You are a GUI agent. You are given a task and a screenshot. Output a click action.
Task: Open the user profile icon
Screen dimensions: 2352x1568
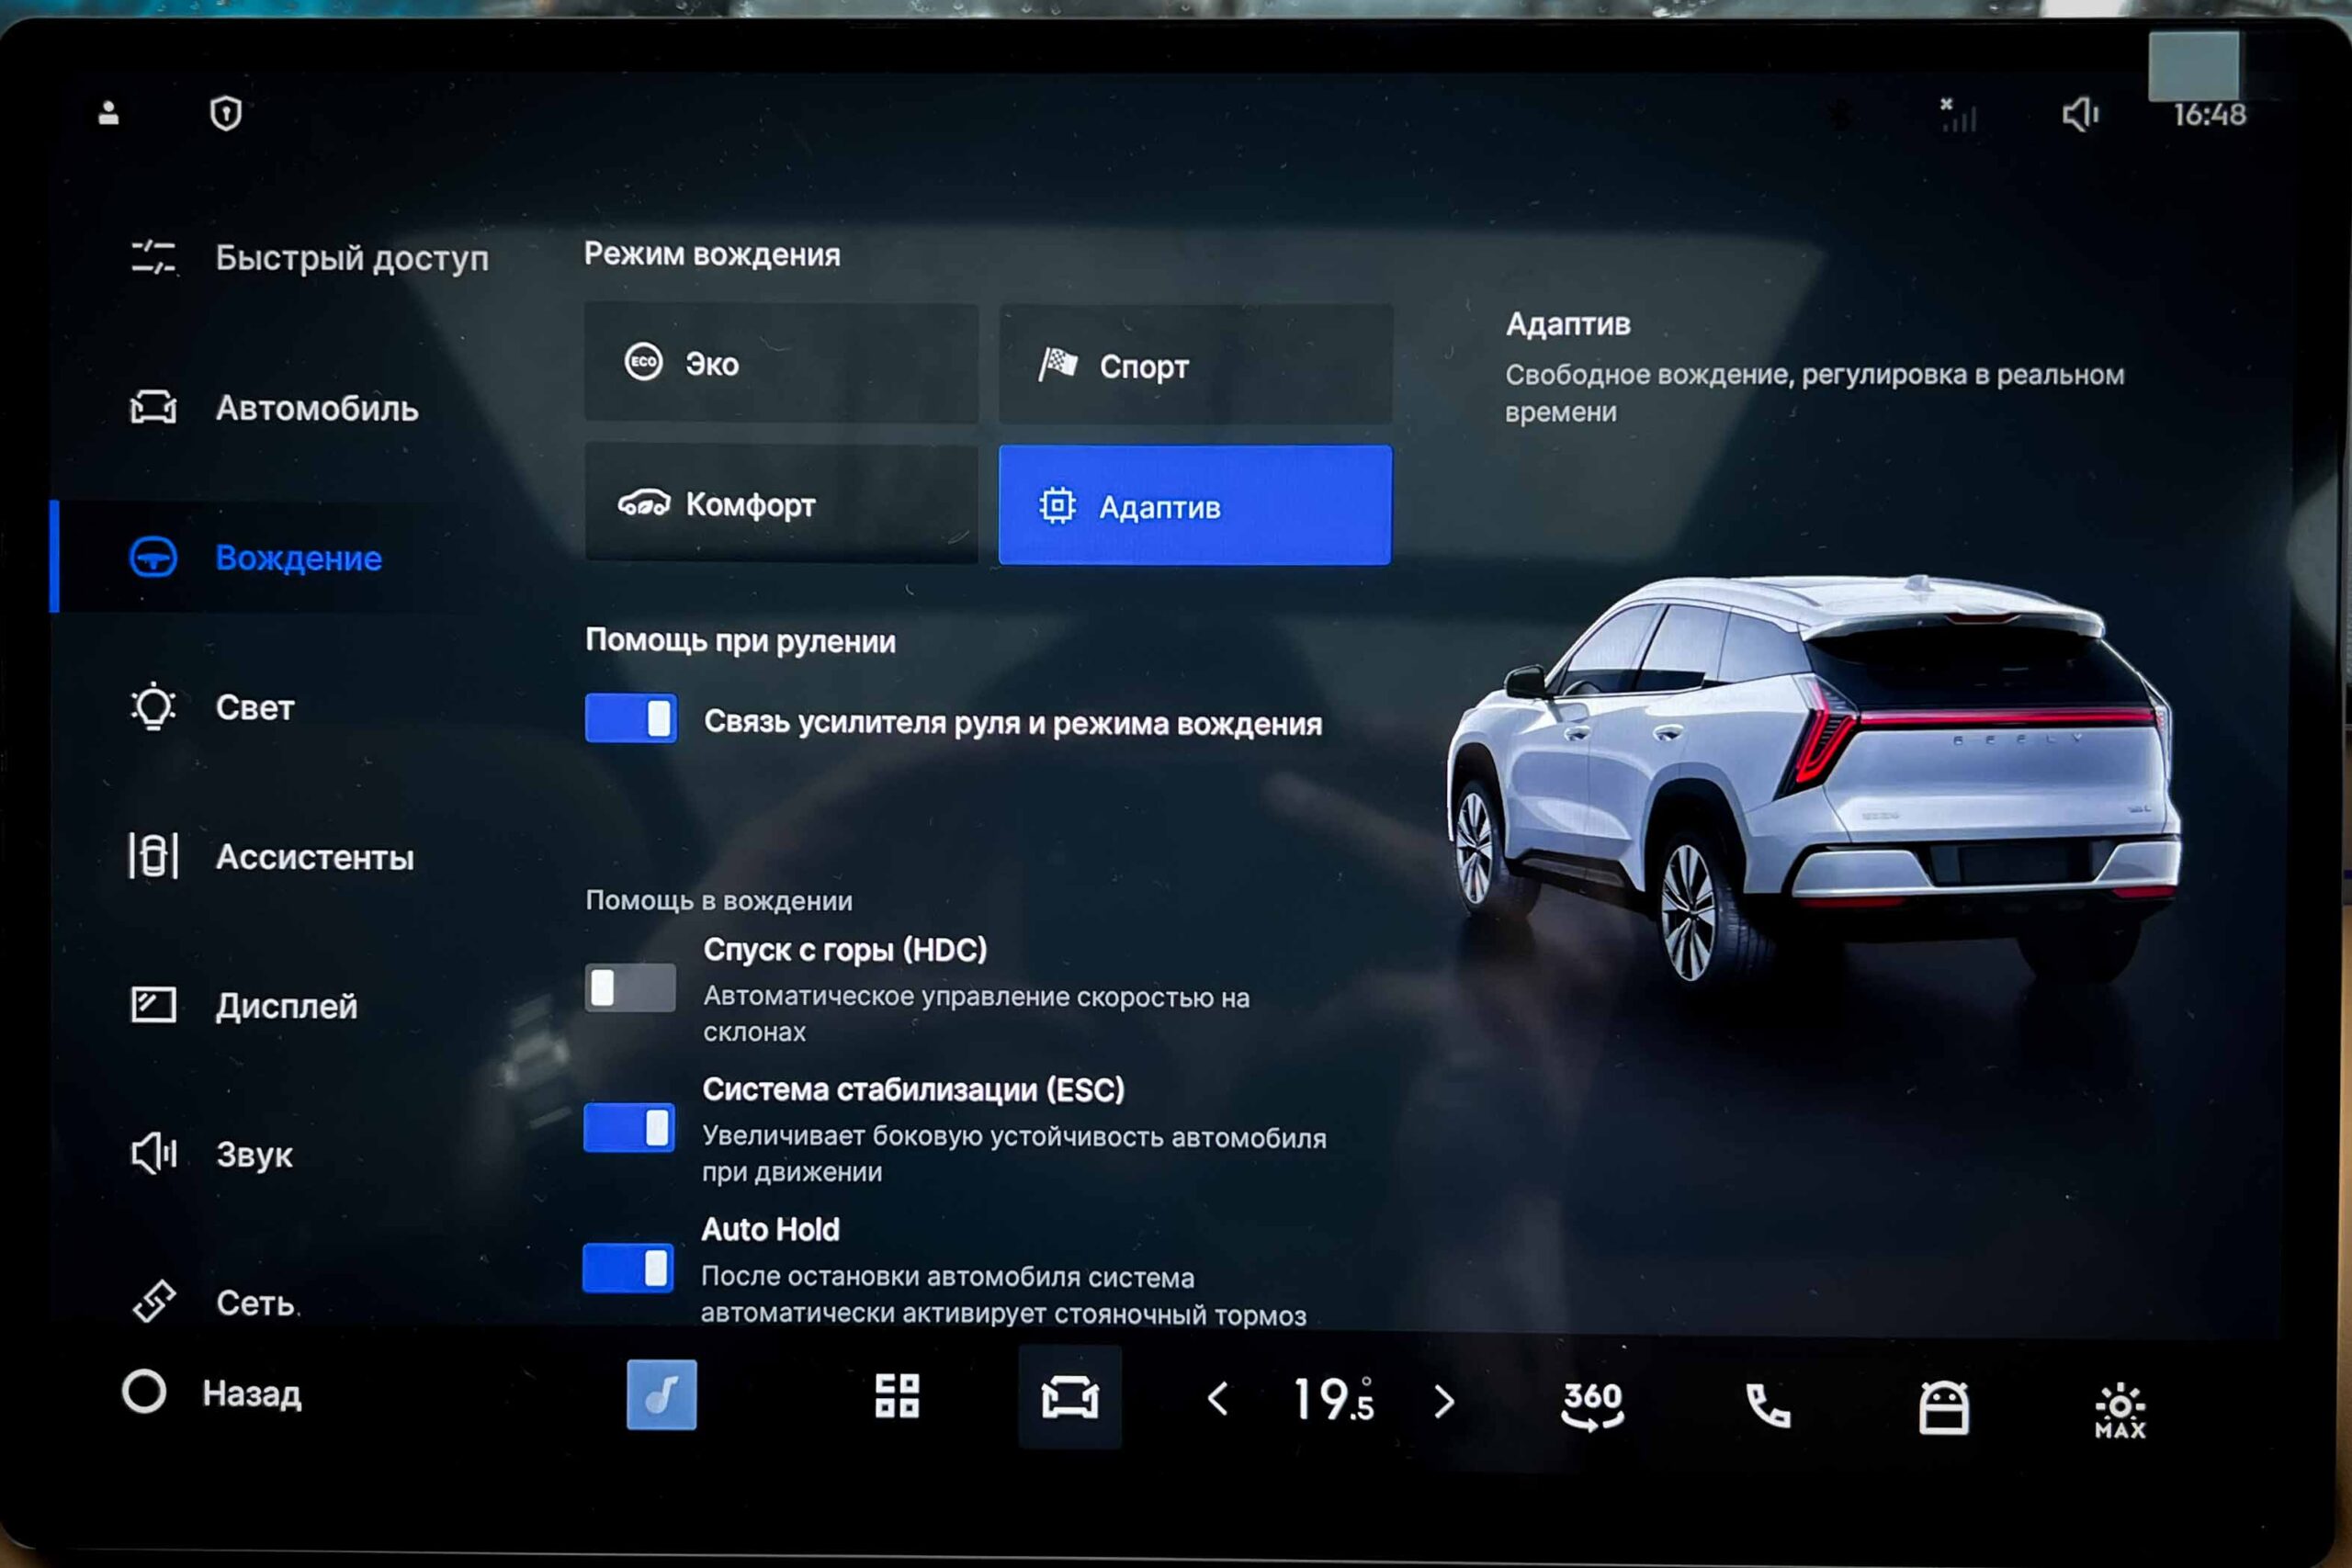pyautogui.click(x=109, y=113)
